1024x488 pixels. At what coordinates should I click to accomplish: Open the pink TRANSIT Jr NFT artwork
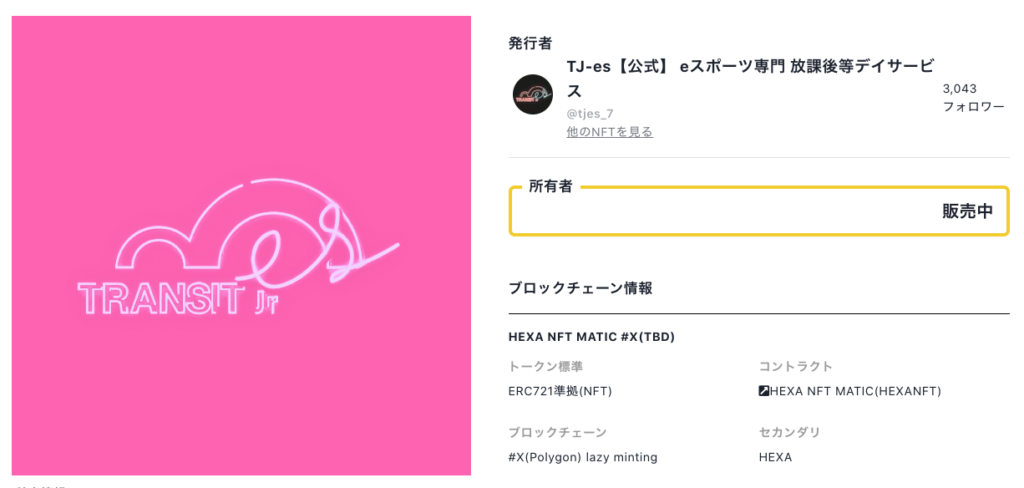click(x=241, y=245)
